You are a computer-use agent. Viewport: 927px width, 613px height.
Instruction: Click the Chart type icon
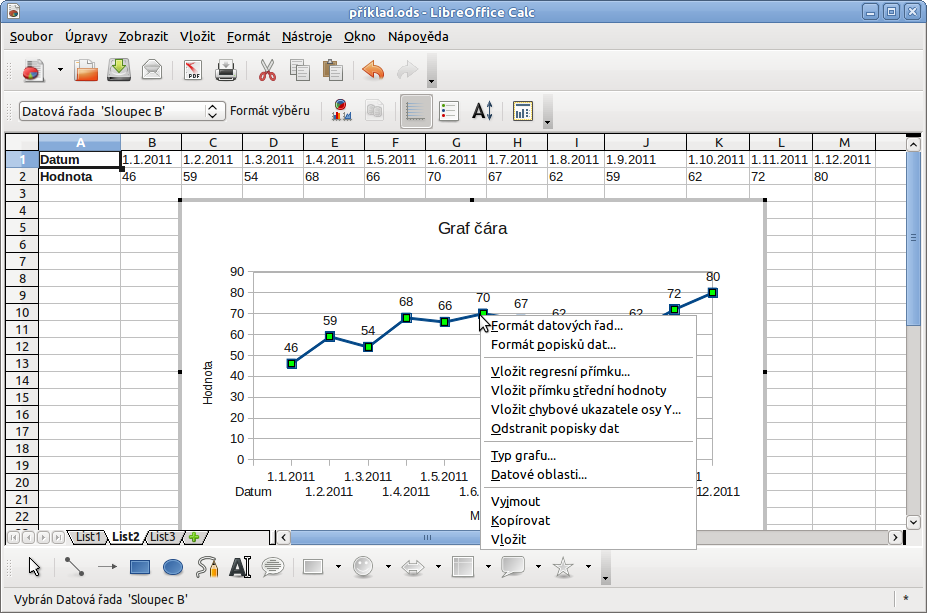342,111
